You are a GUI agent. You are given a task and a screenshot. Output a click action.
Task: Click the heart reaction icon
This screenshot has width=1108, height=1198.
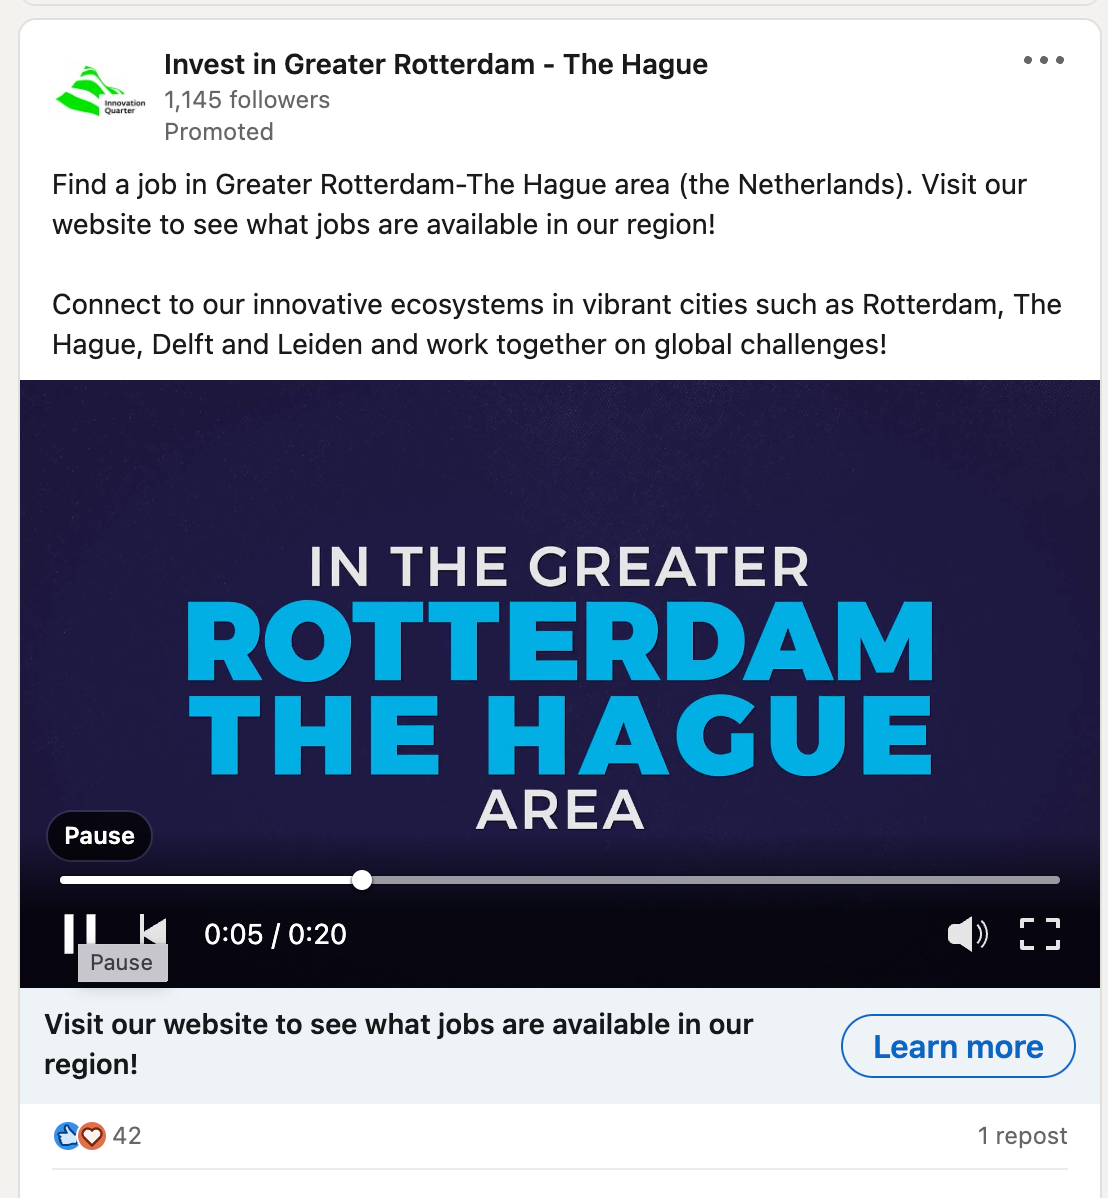tap(92, 1136)
